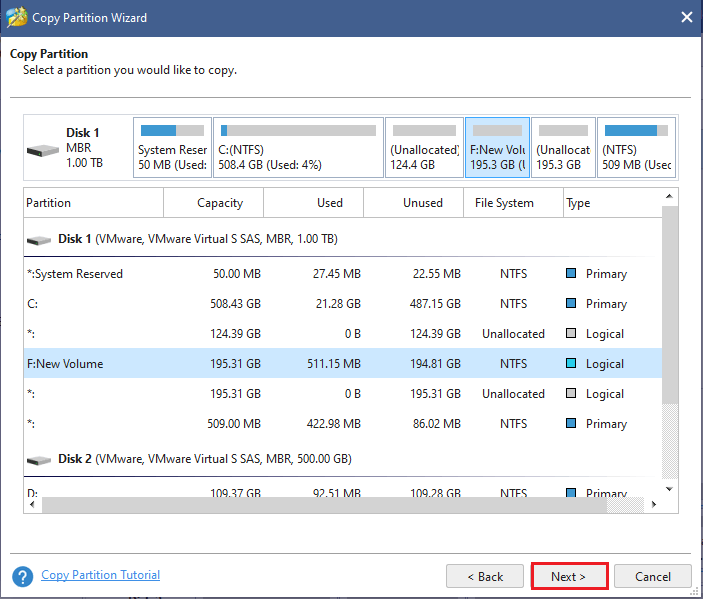Click the Disk 1 drive icon in disk map
The image size is (708, 604).
pyautogui.click(x=42, y=151)
